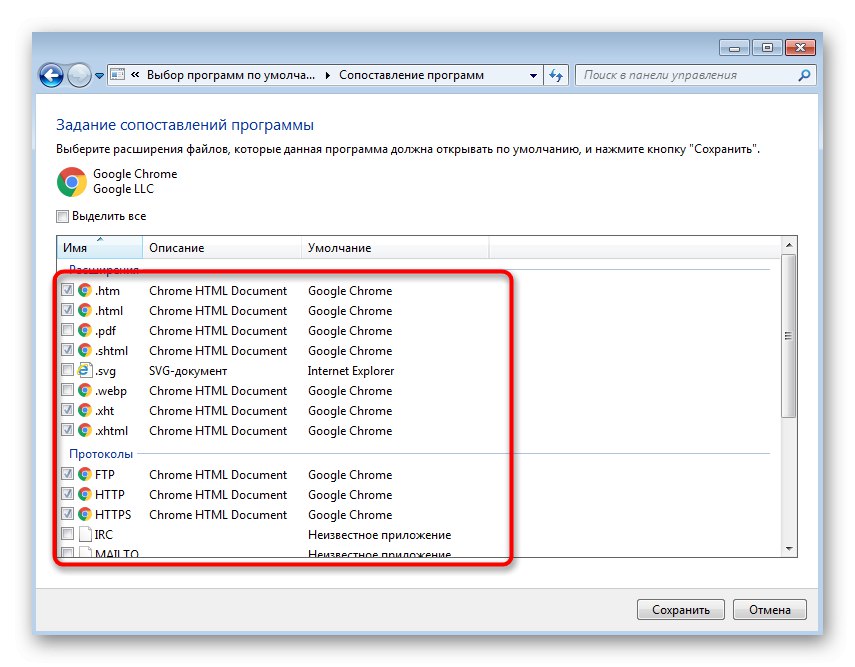Click the blank file icon beside IRC
This screenshot has width=855, height=667.
[x=85, y=535]
